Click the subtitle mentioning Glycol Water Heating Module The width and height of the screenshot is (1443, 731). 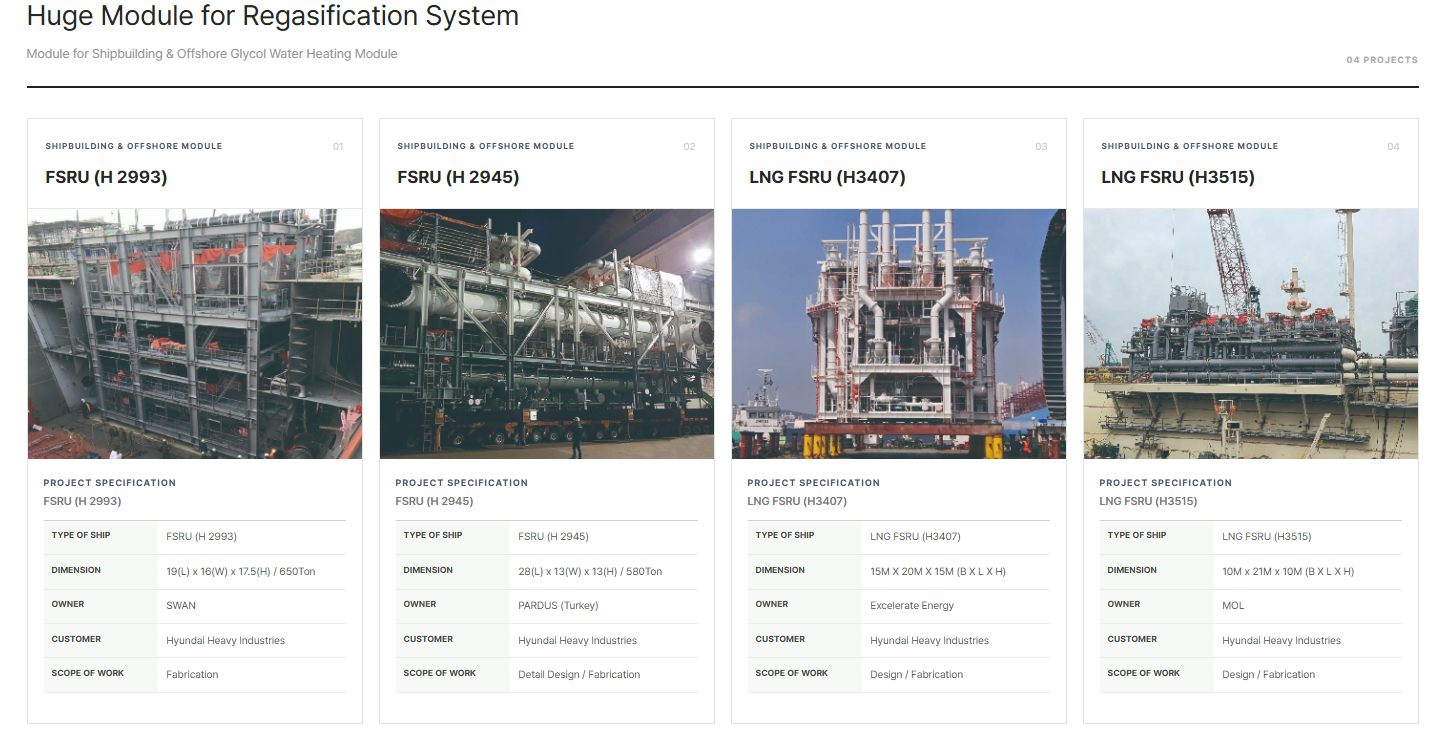pos(212,54)
